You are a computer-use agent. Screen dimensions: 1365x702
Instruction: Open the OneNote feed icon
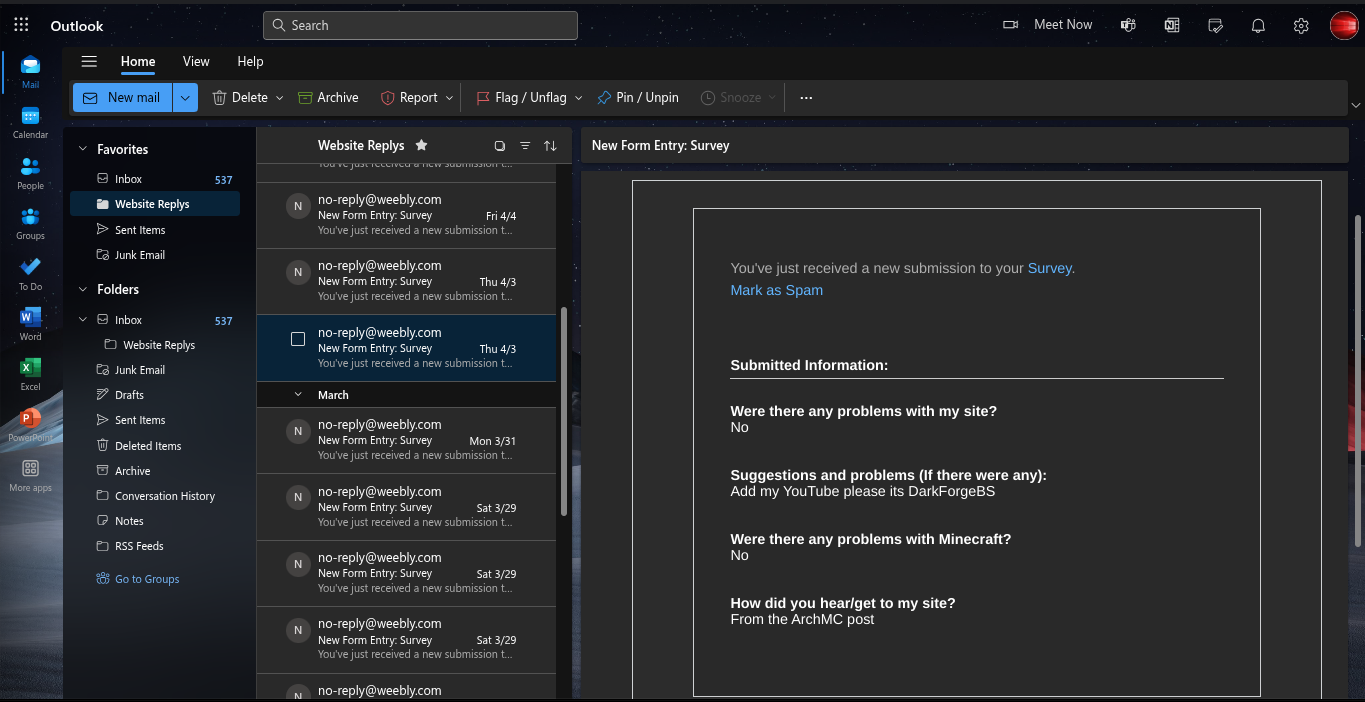(1171, 25)
